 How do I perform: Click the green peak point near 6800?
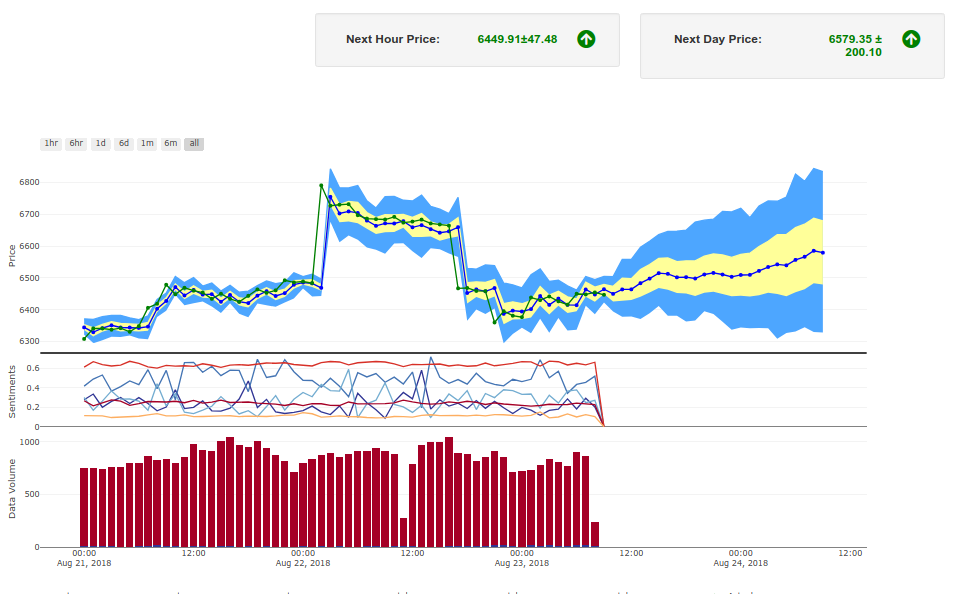click(321, 186)
